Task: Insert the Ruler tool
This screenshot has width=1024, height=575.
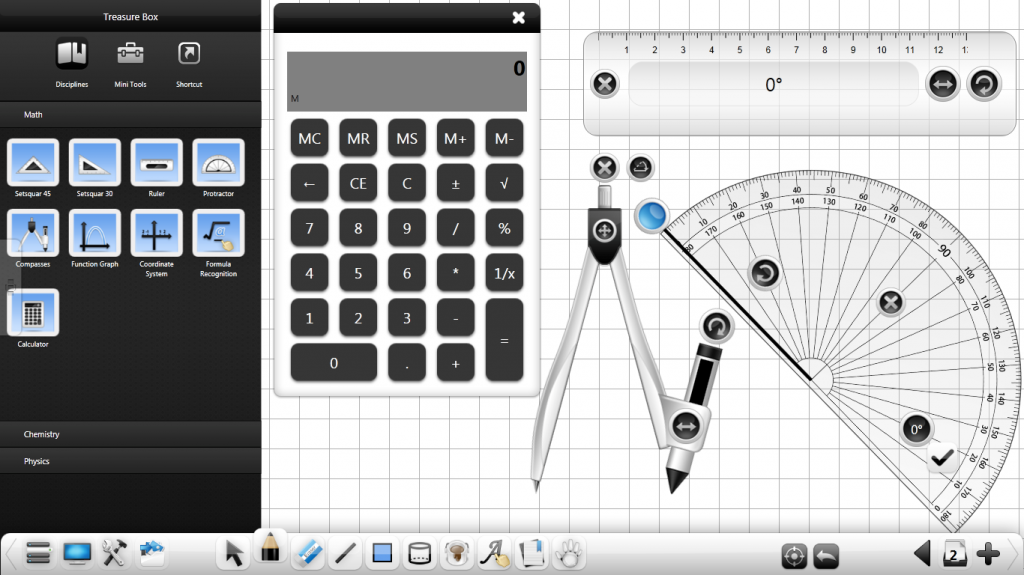Action: tap(156, 163)
